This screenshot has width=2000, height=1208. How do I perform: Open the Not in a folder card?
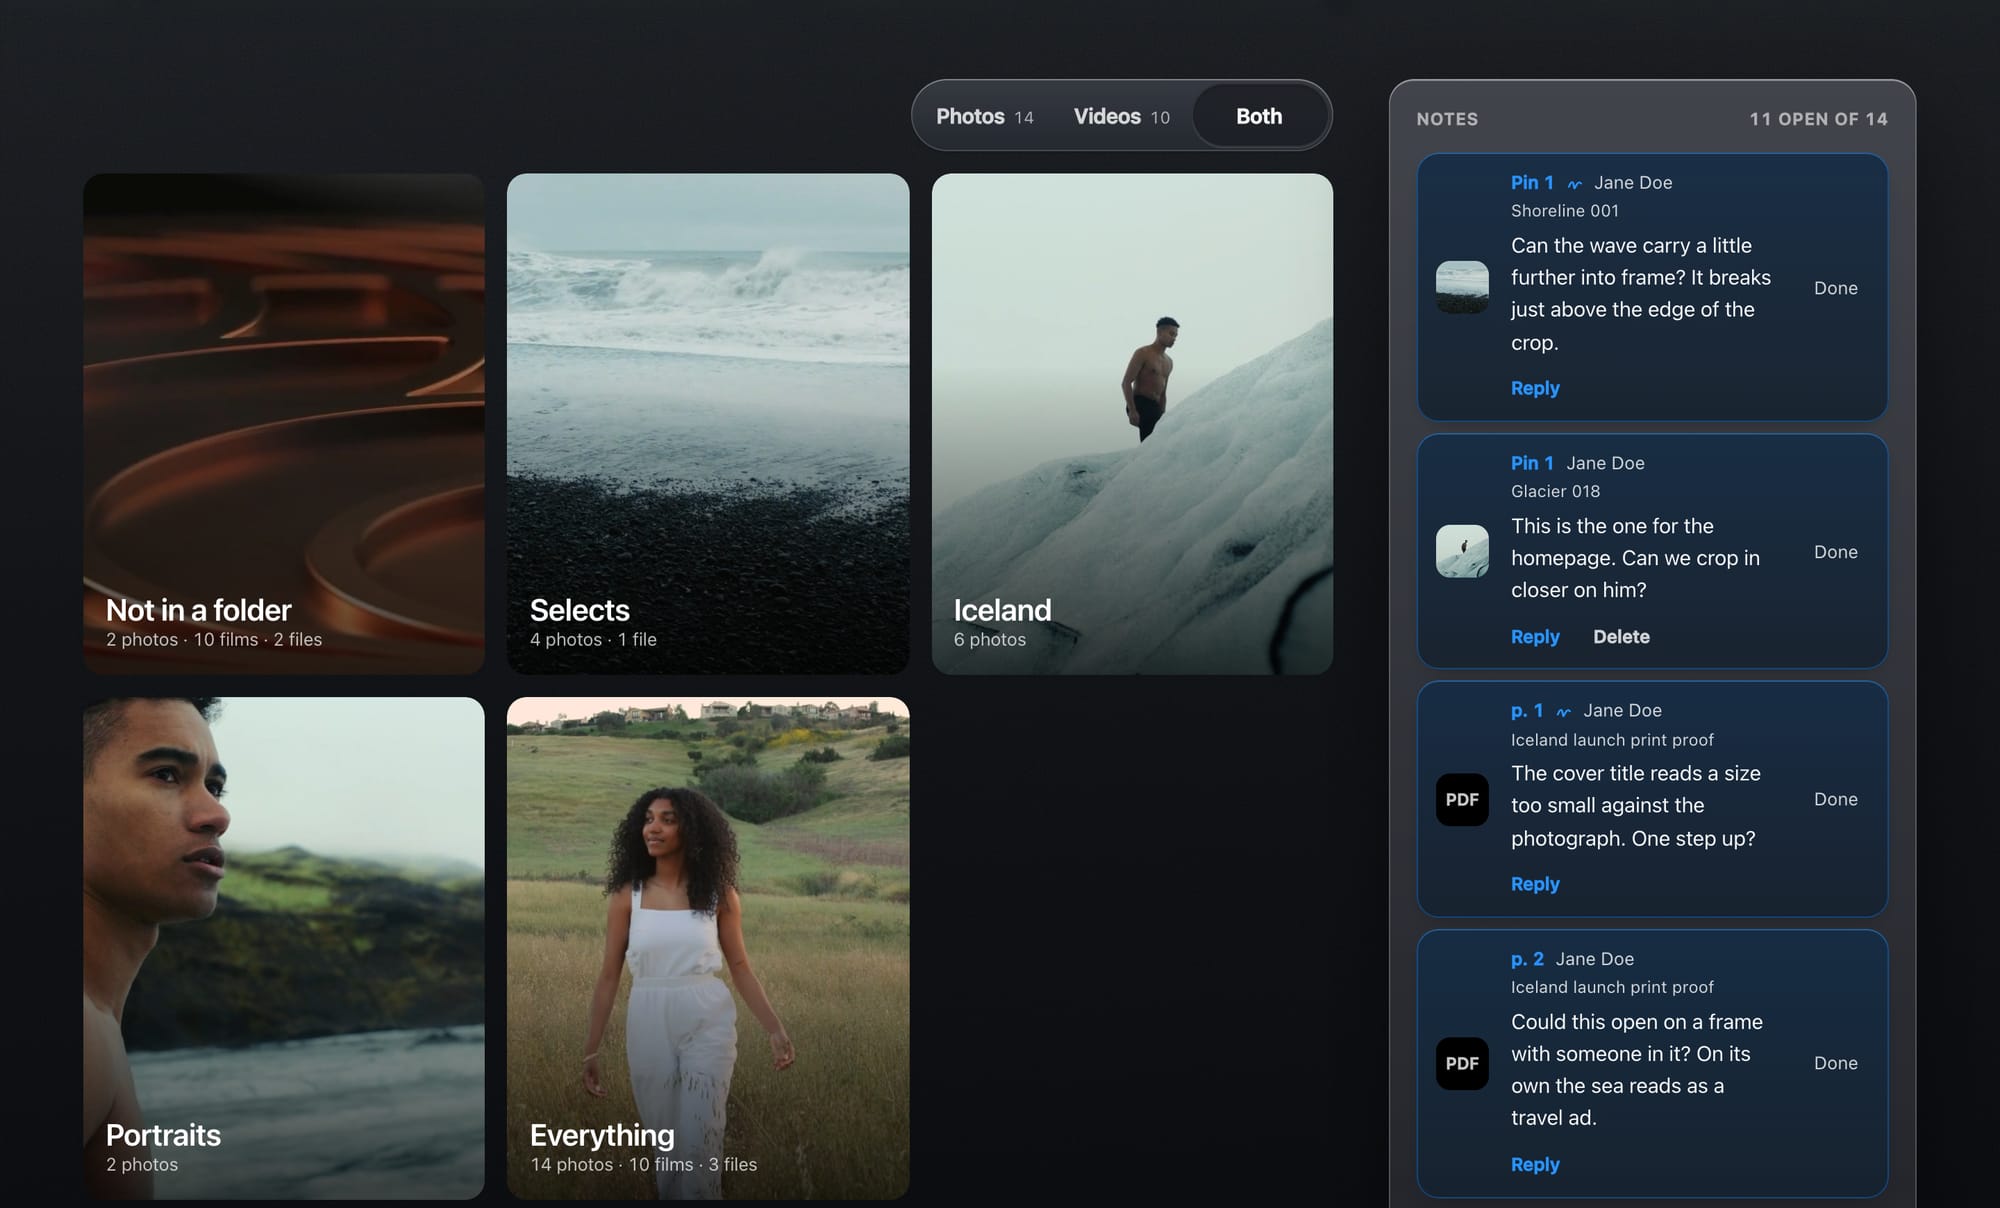coord(284,424)
